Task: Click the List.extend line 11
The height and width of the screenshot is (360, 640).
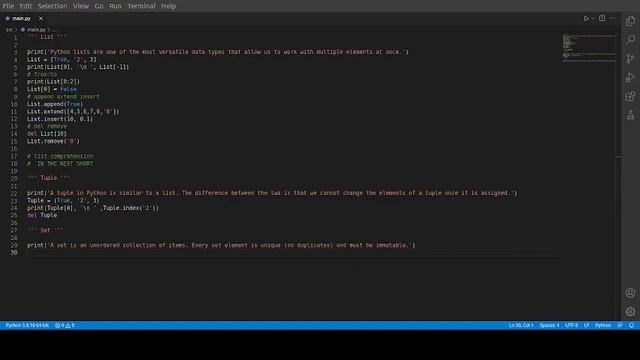Action: (x=73, y=111)
